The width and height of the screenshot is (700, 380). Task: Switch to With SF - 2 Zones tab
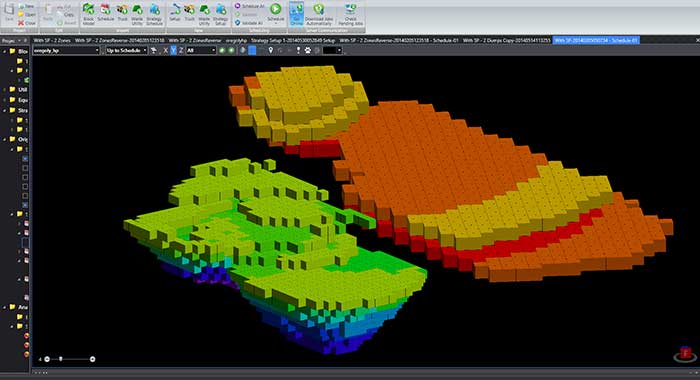point(52,40)
